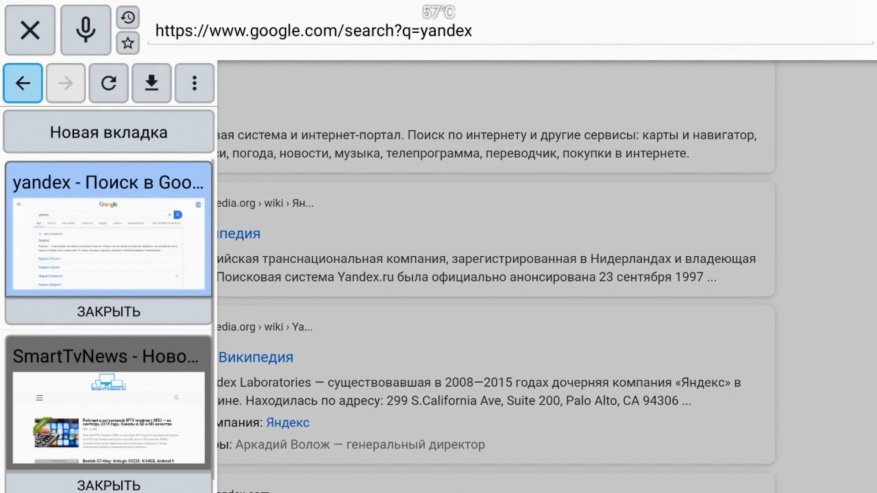Follow the Яндекс parent company link
The width and height of the screenshot is (877, 493).
pos(287,422)
